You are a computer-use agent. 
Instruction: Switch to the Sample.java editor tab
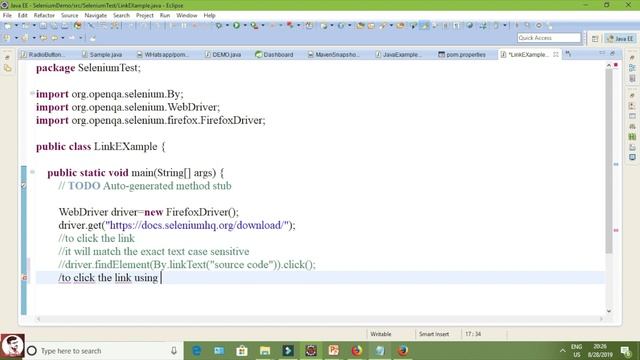click(102, 54)
